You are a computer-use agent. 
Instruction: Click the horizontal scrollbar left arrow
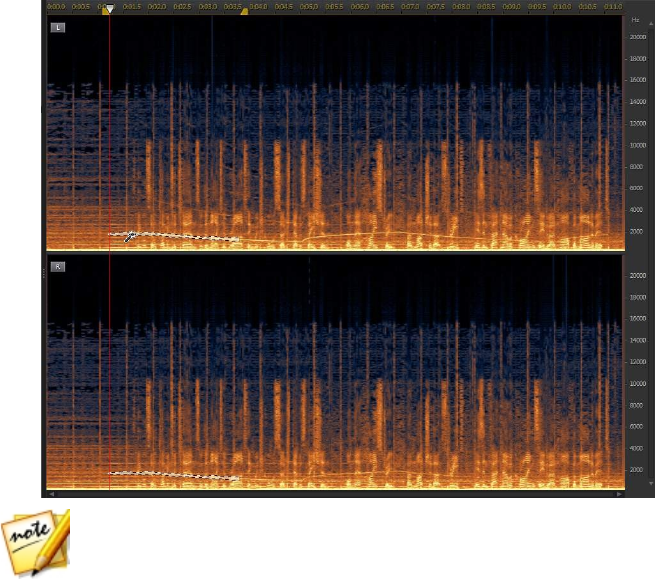[x=51, y=494]
